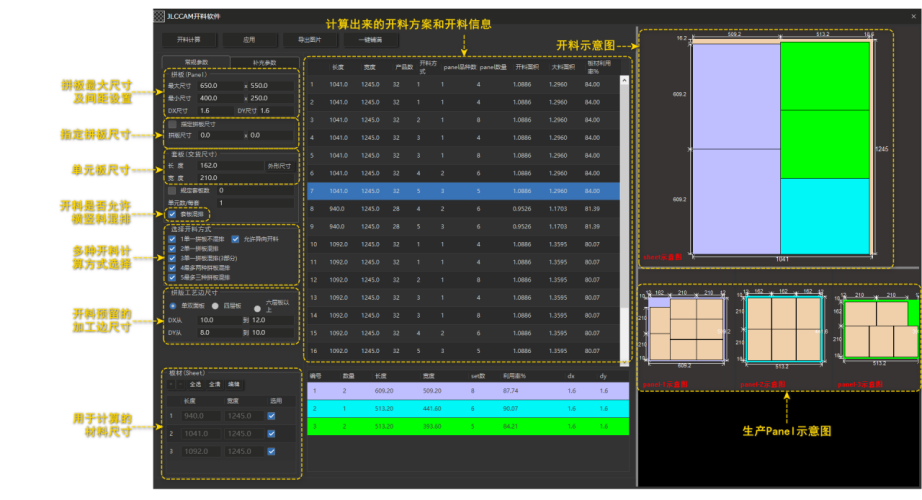Click 全选 in the Sheet panel
This screenshot has width=922, height=500.
(195, 385)
